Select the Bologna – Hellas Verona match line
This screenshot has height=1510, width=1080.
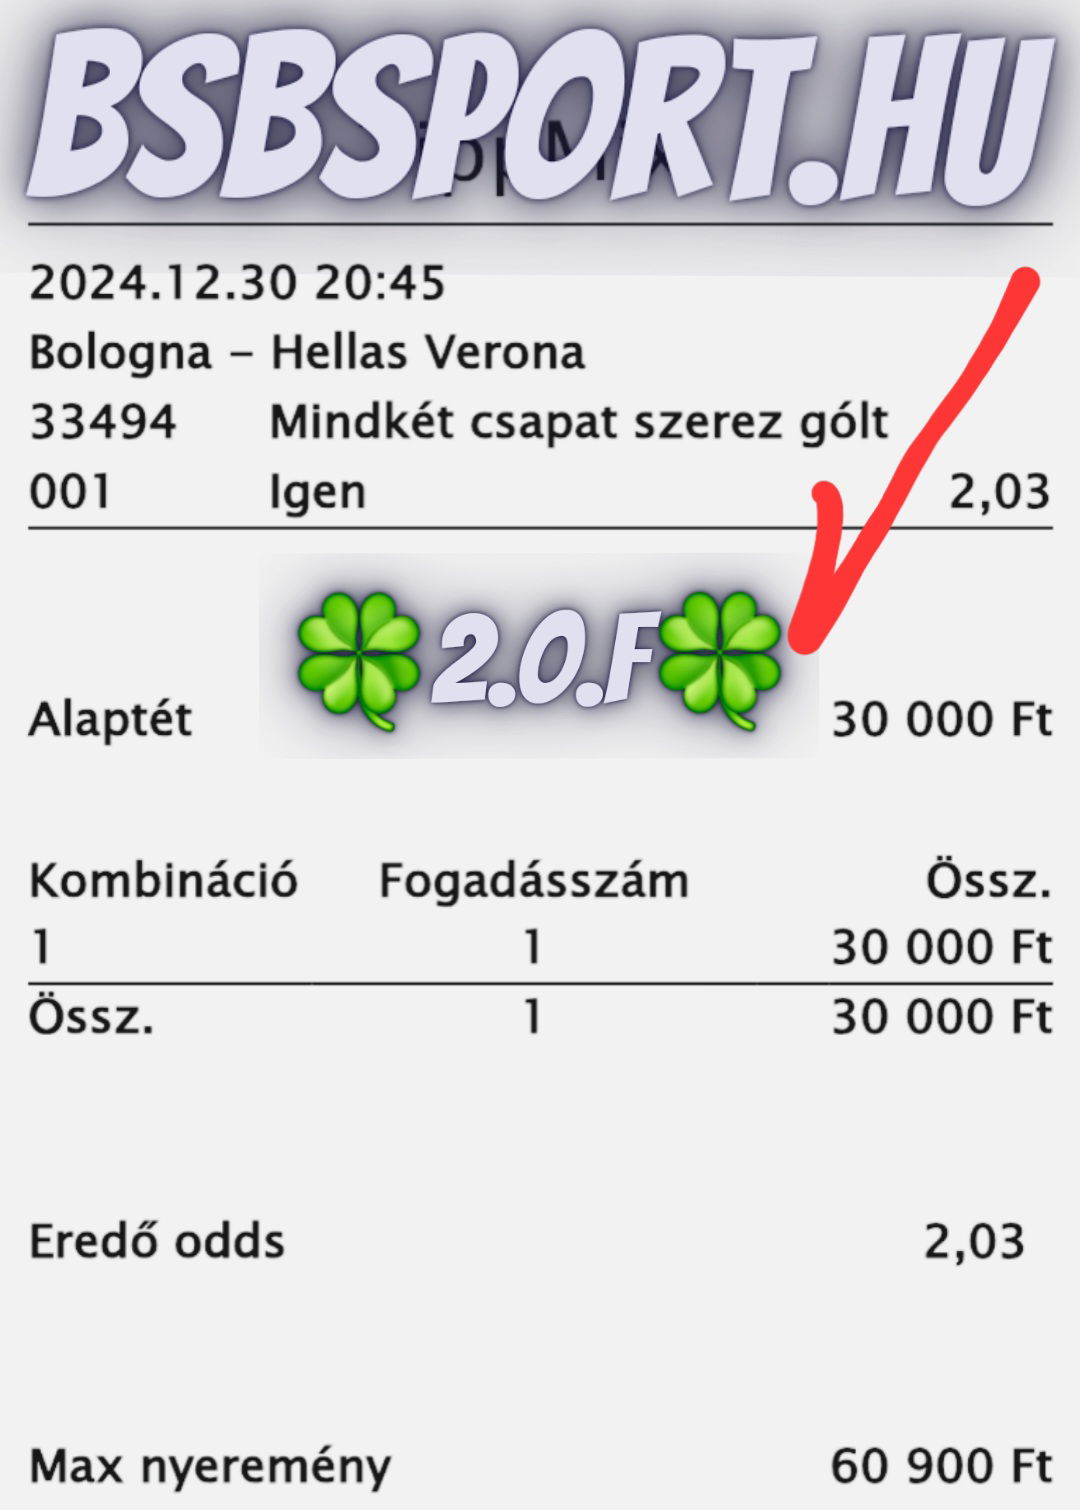pos(307,353)
